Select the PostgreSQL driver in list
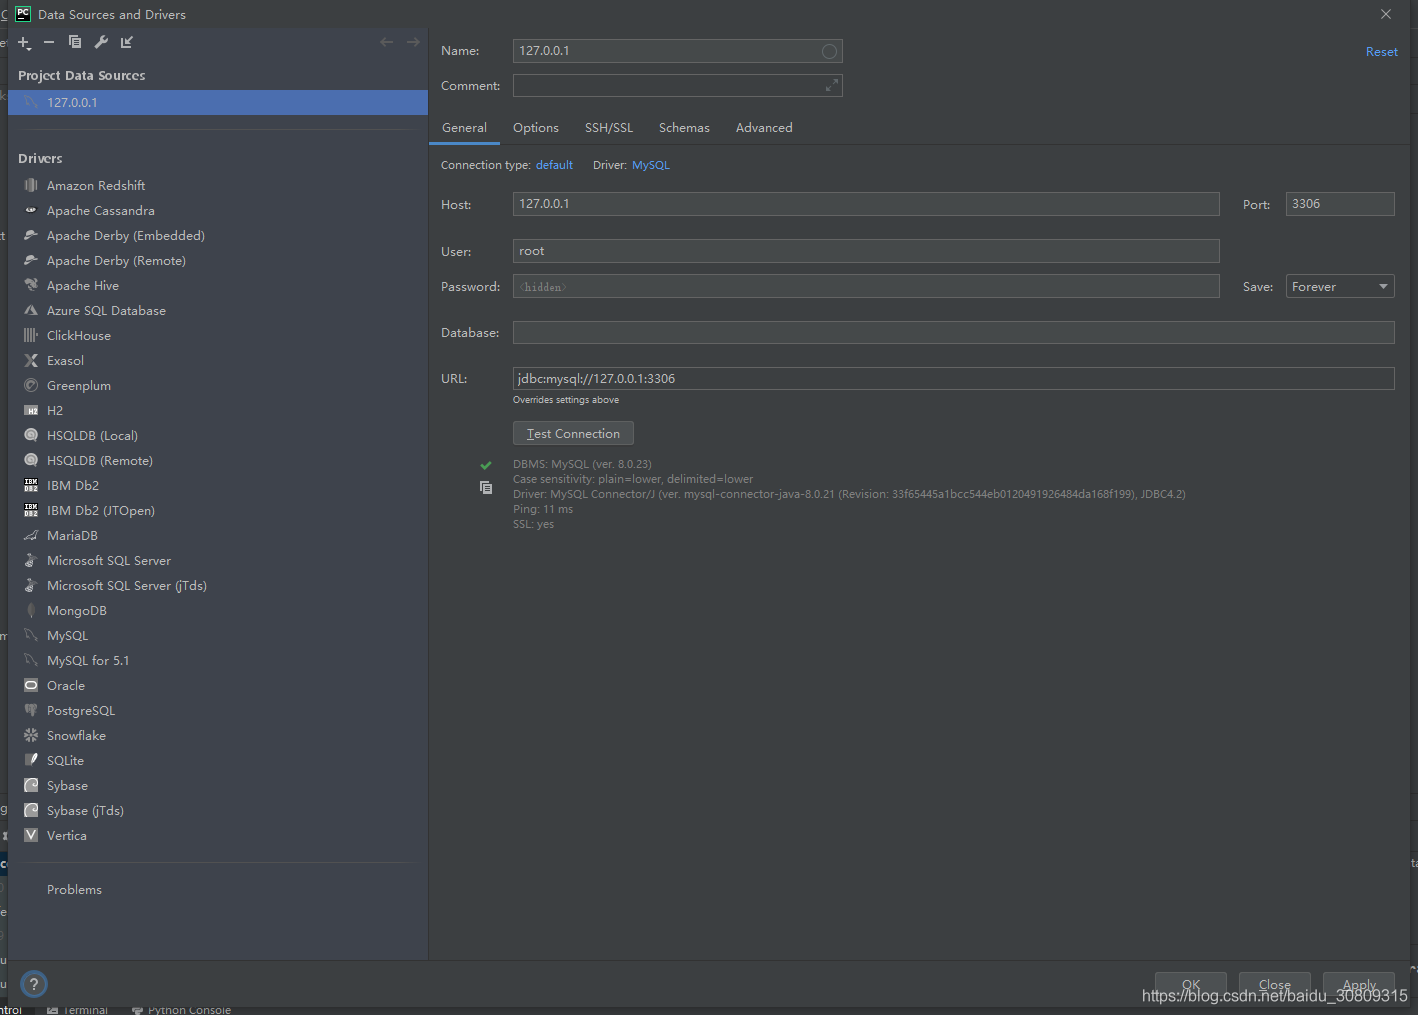1418x1015 pixels. tap(81, 711)
